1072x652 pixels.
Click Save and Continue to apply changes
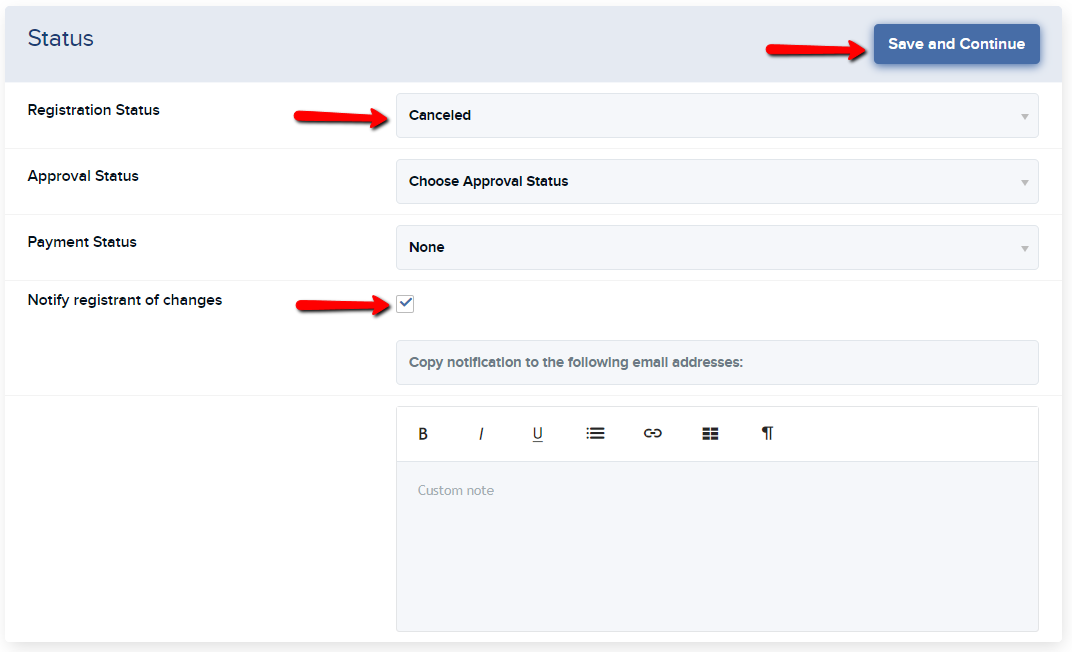pyautogui.click(x=956, y=43)
